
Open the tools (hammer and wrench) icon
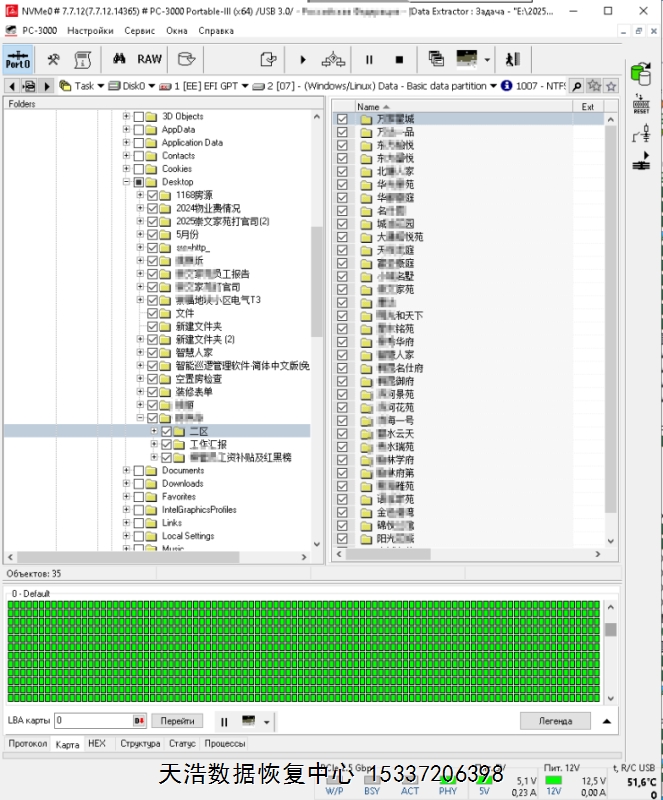point(53,59)
